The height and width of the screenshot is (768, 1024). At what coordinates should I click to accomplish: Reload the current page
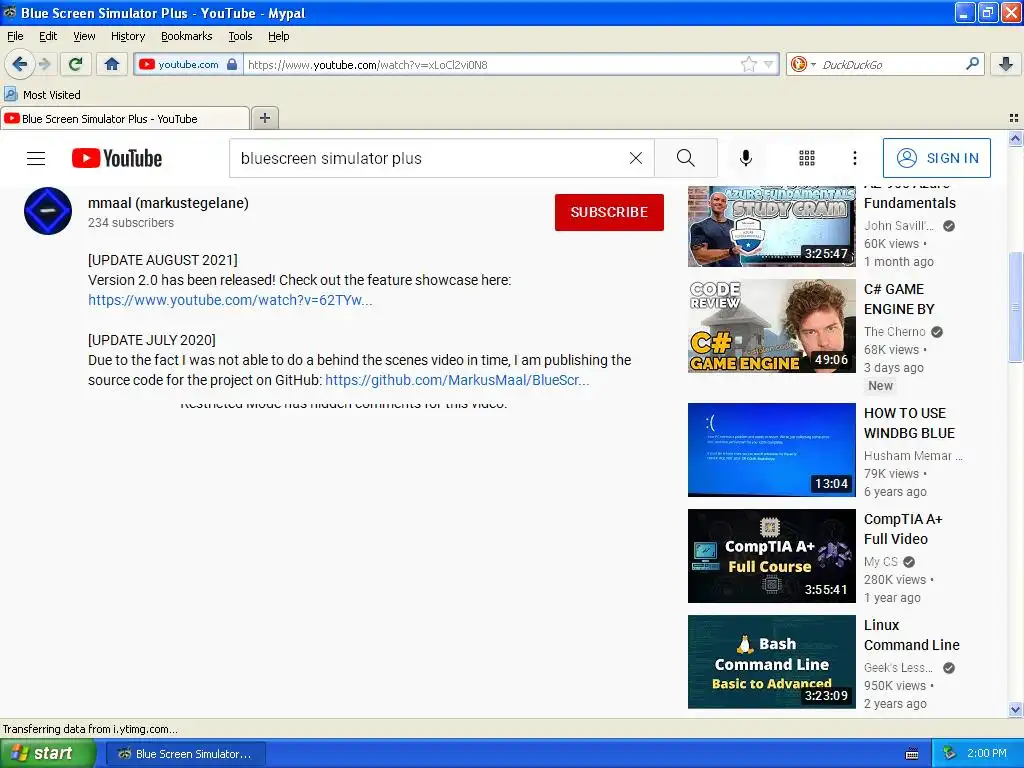coord(75,64)
